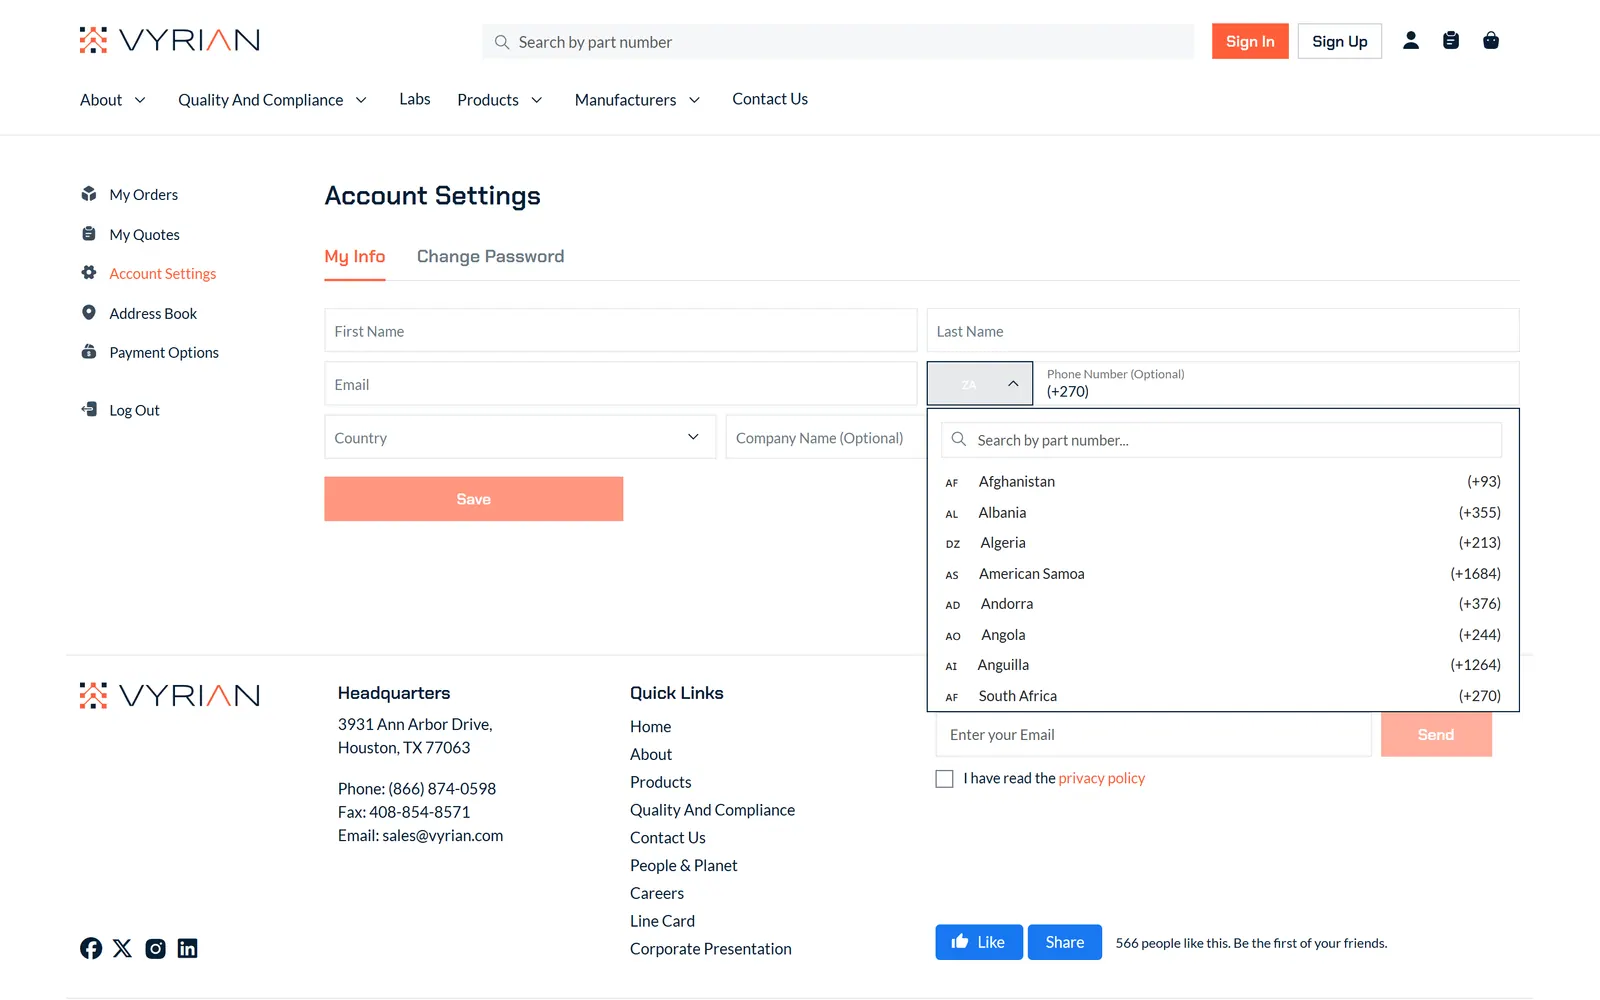This screenshot has width=1600, height=1000.
Task: Click the Sign Up button
Action: click(x=1340, y=41)
